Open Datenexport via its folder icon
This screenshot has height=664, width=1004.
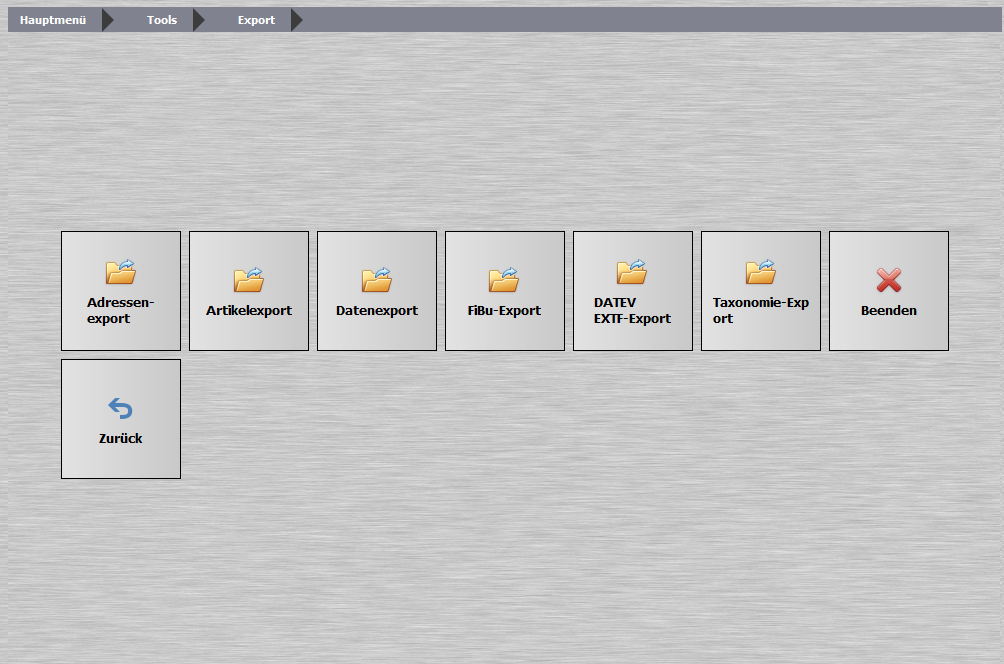point(376,280)
